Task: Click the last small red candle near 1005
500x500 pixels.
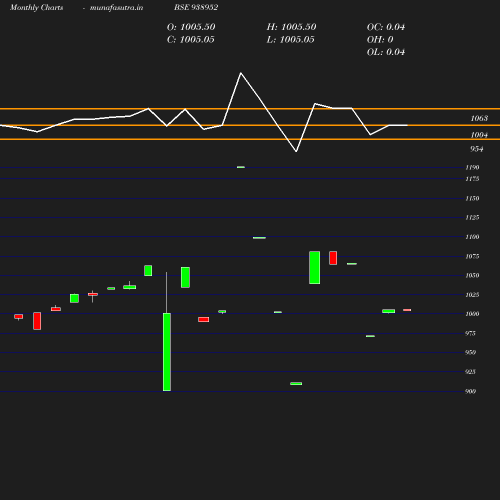Action: (x=407, y=310)
